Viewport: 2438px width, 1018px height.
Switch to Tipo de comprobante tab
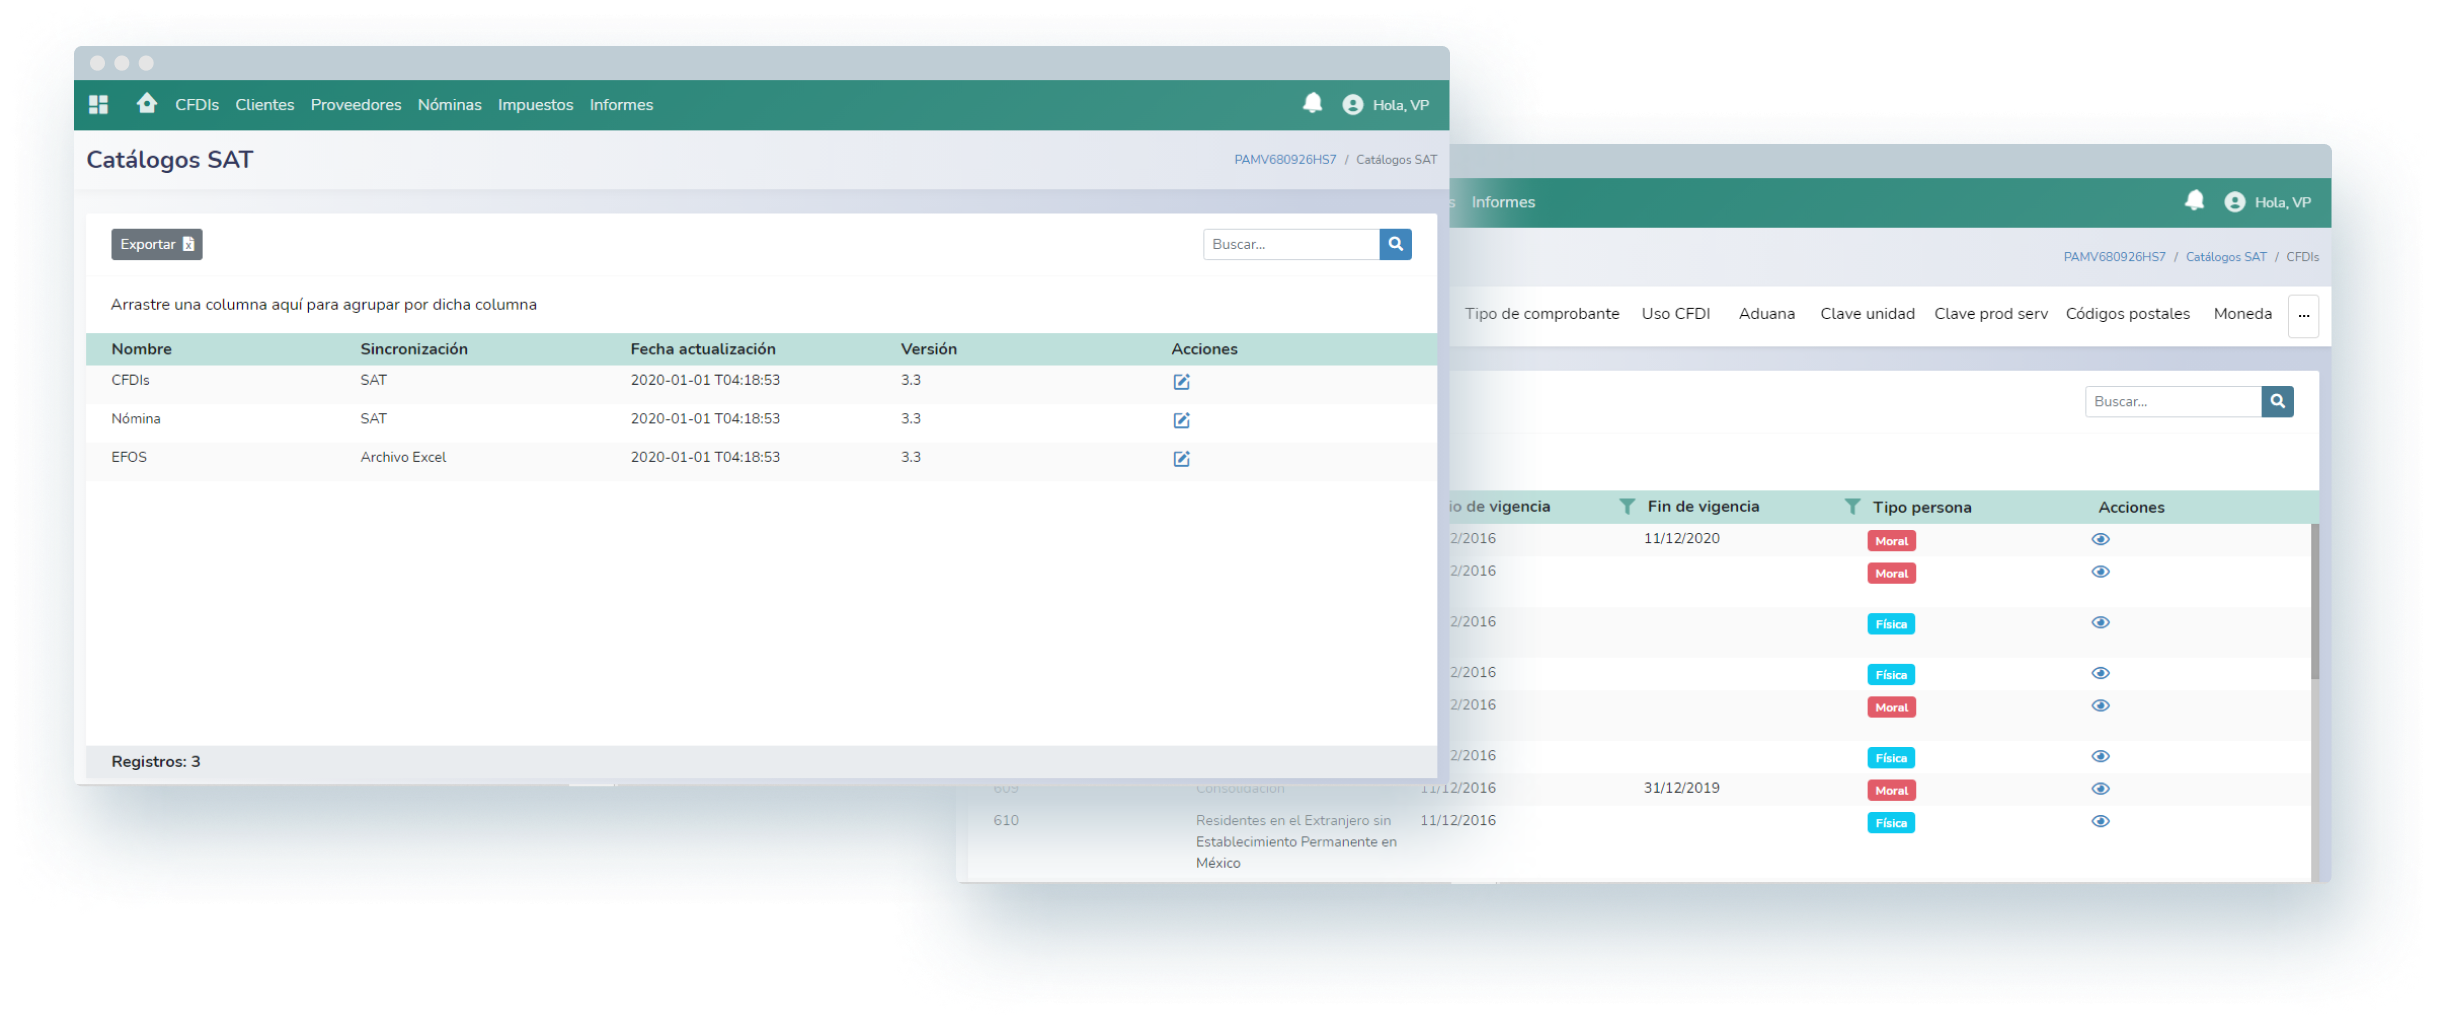click(1542, 314)
